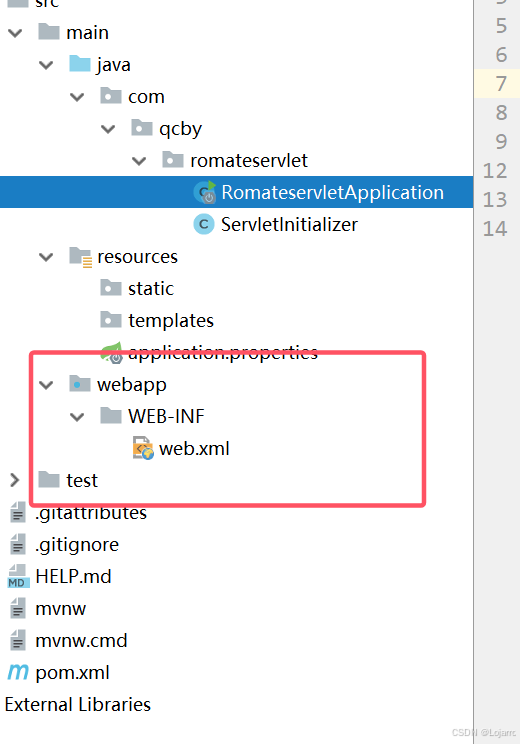This screenshot has height=744, width=520.
Task: Expand the test folder
Action: pos(15,480)
